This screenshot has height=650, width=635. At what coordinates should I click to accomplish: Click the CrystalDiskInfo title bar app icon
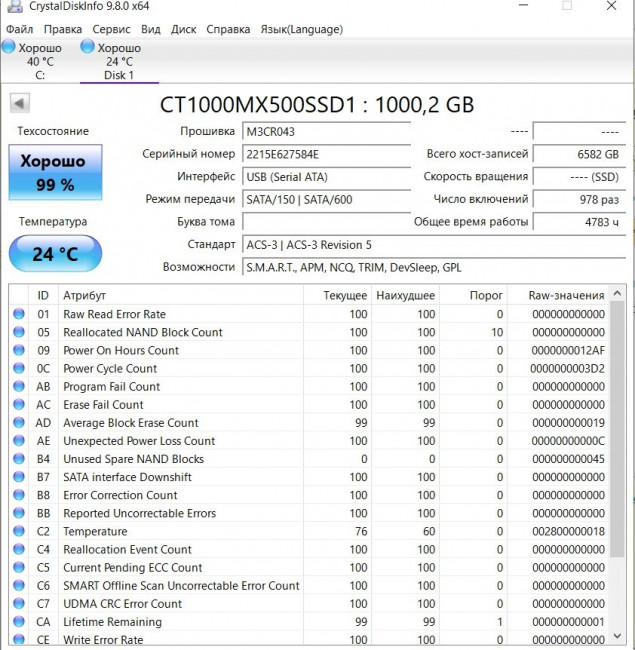click(x=15, y=6)
